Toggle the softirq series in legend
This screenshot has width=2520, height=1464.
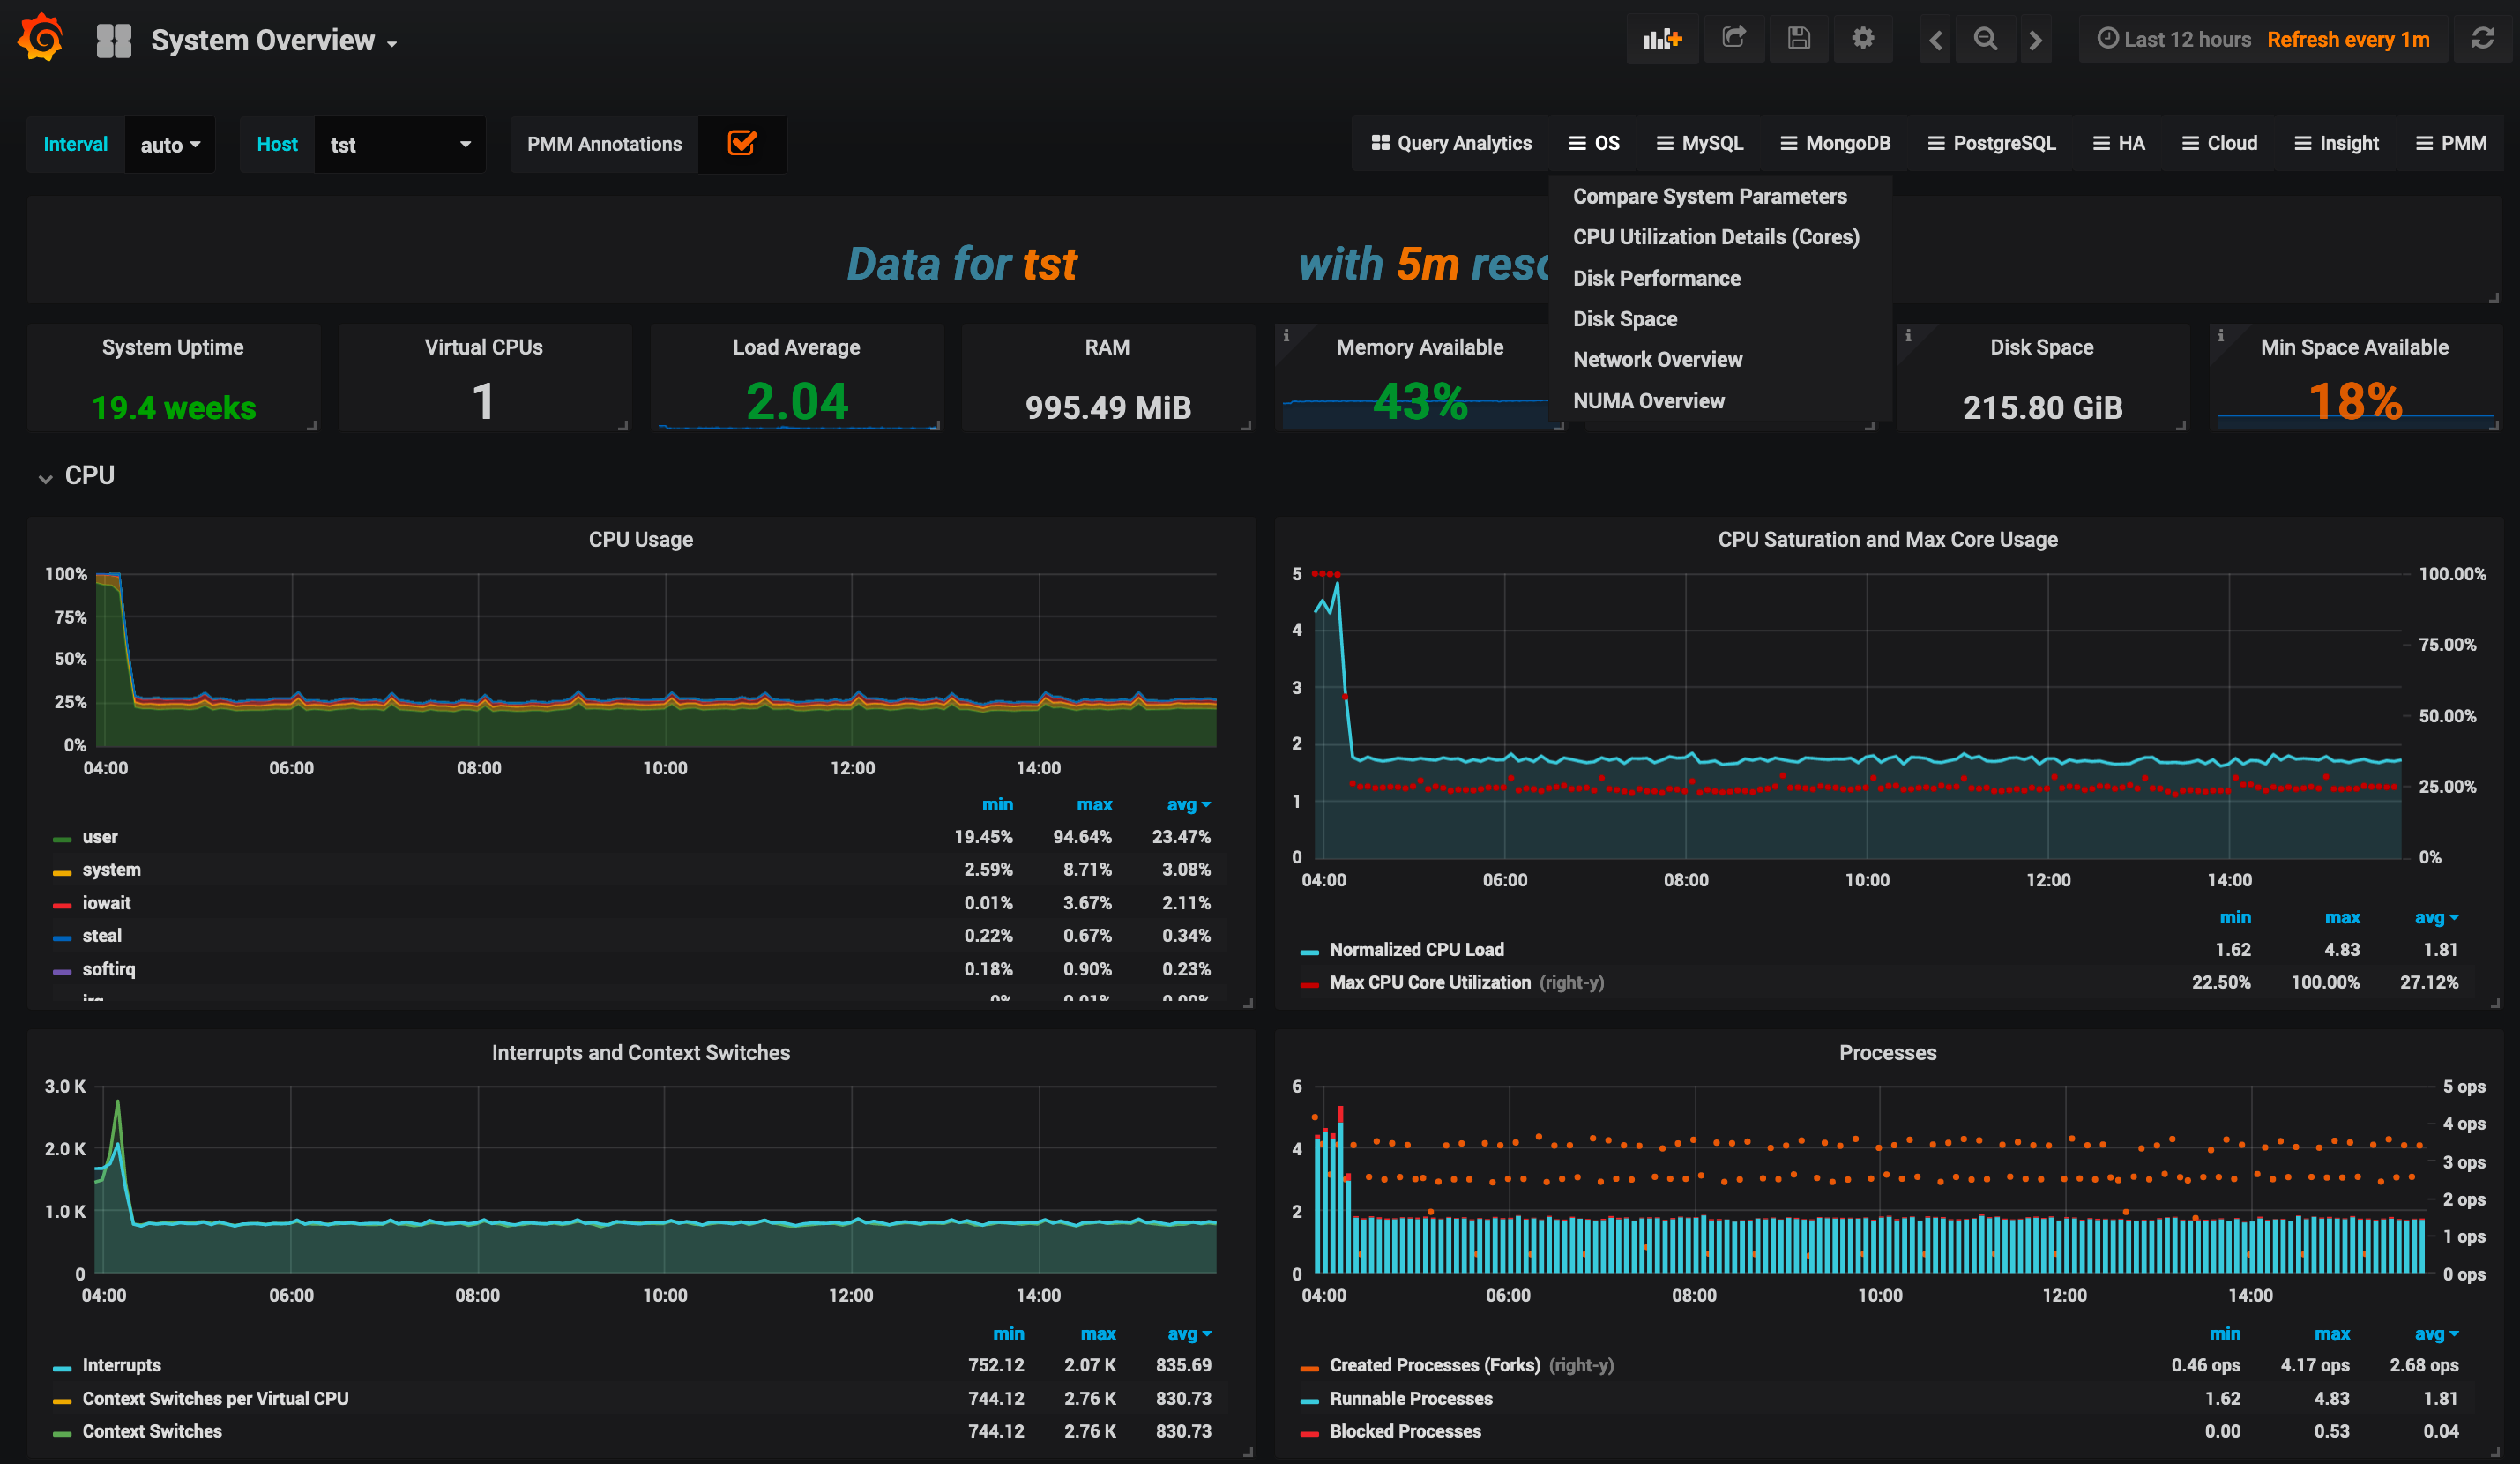pyautogui.click(x=108, y=969)
